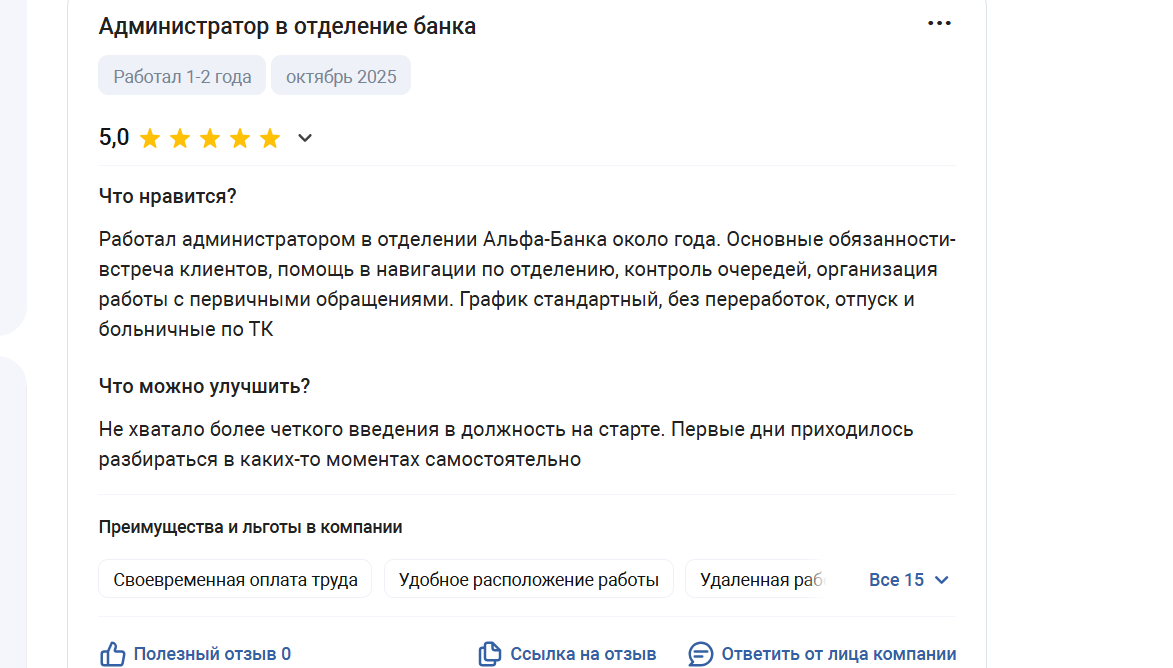This screenshot has width=1173, height=668.
Task: Click the review title 'Администратор в отделение банка'
Action: 287,26
